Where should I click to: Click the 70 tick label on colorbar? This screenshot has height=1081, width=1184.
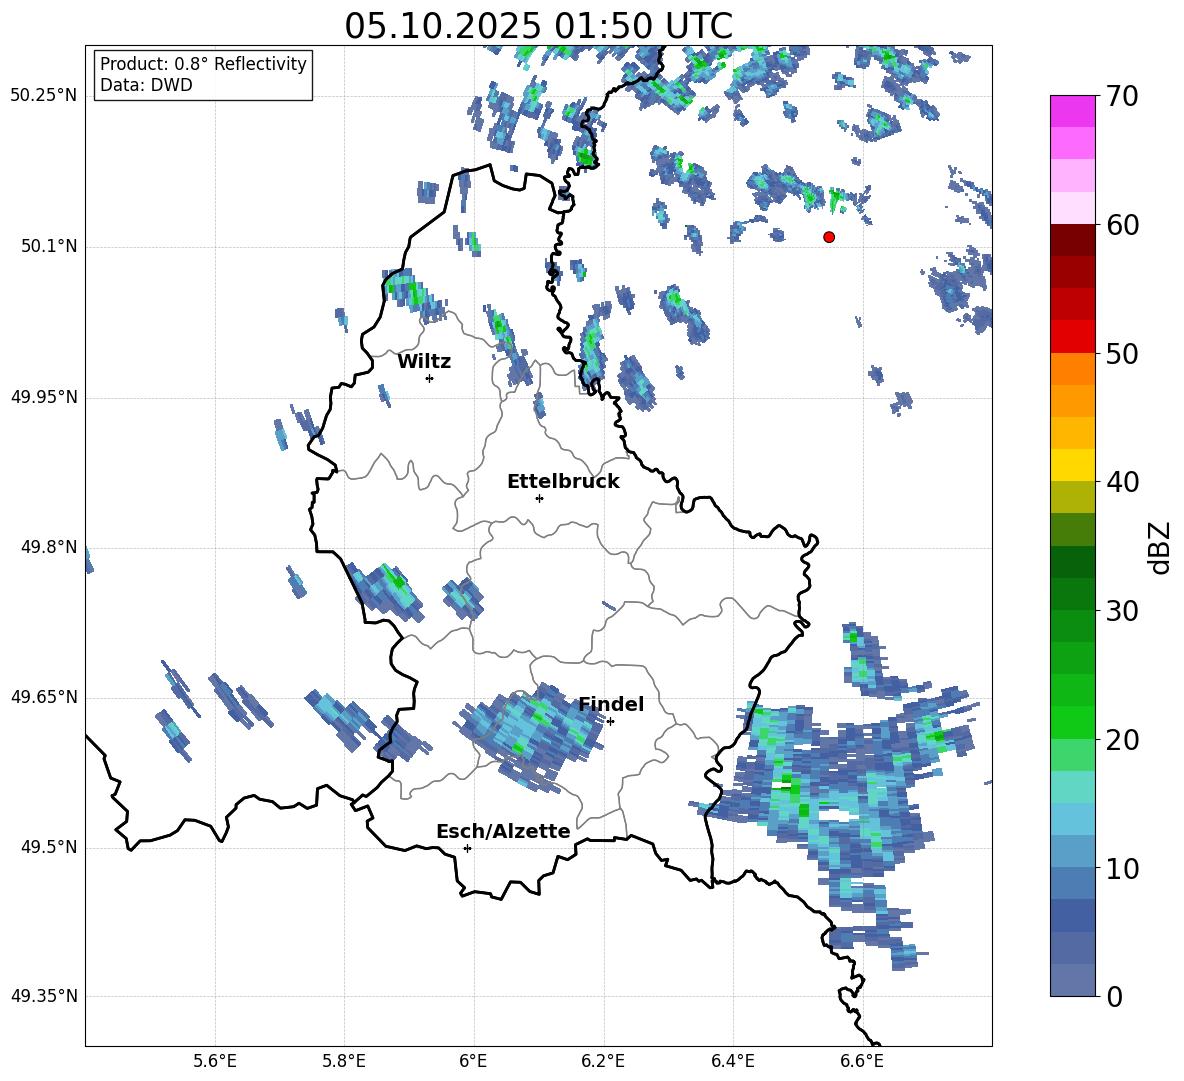(x=1124, y=97)
